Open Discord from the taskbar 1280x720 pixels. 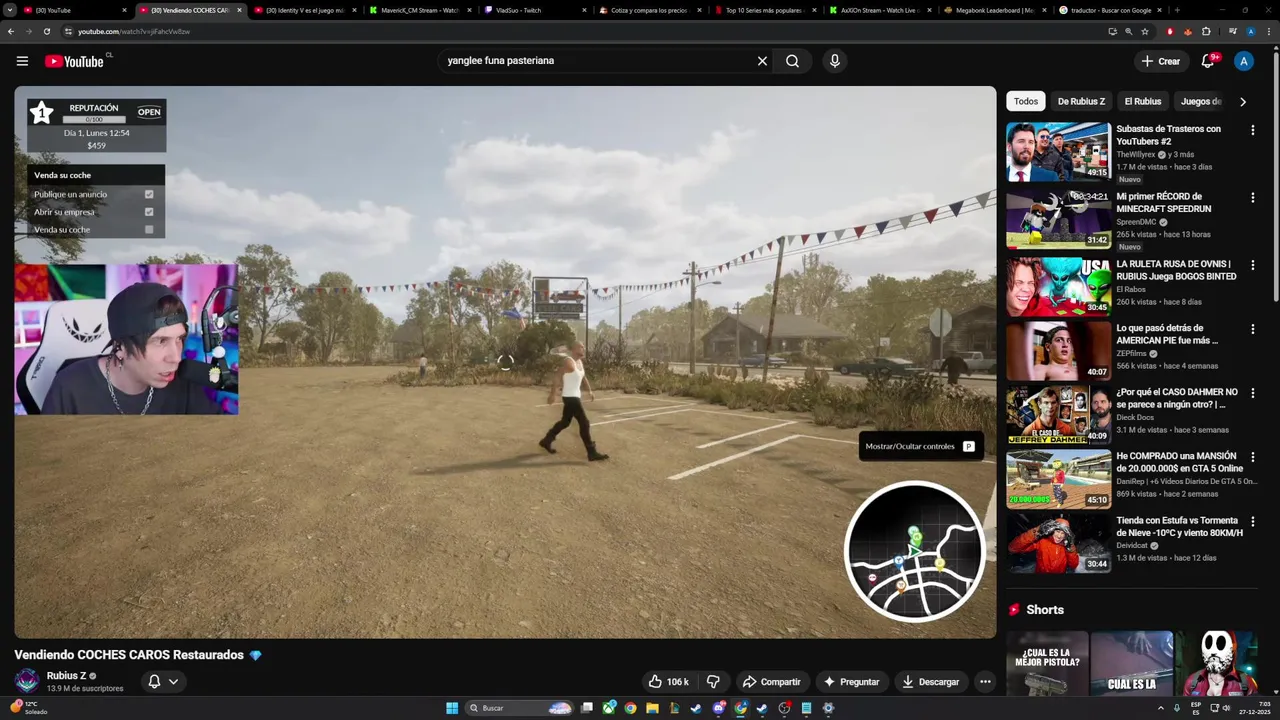point(719,708)
